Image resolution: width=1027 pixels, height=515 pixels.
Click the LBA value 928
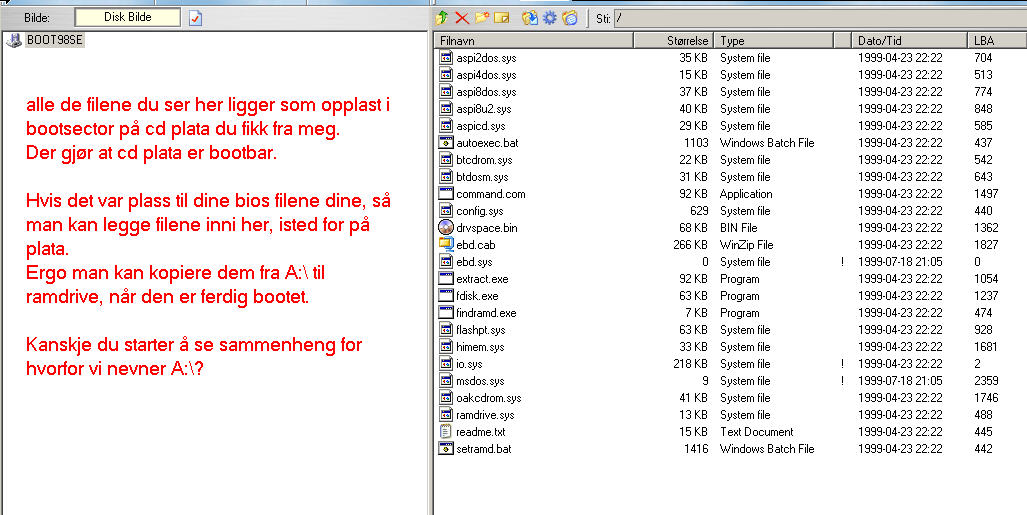[983, 330]
